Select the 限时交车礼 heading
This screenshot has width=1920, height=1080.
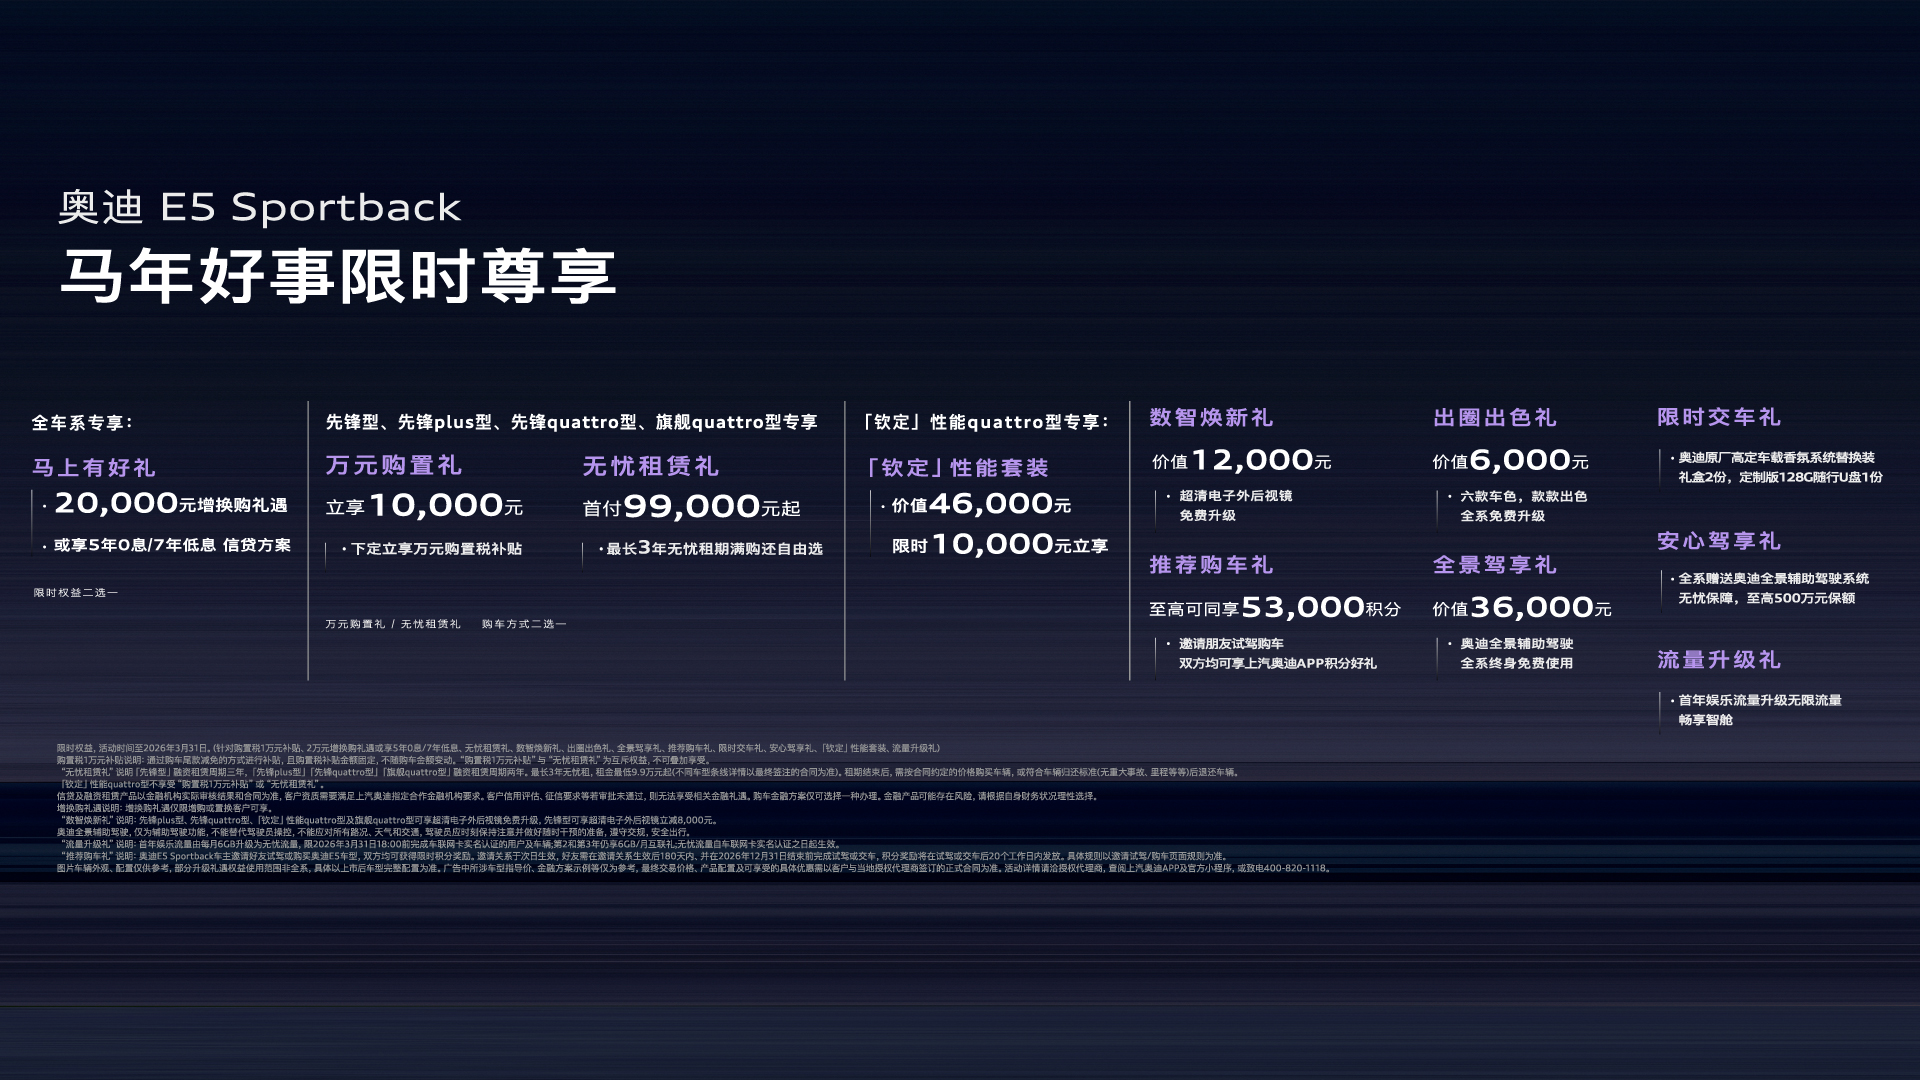pyautogui.click(x=1719, y=417)
